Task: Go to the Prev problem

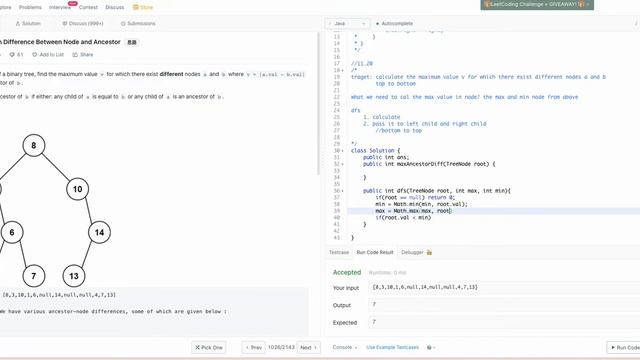Action: pos(253,347)
